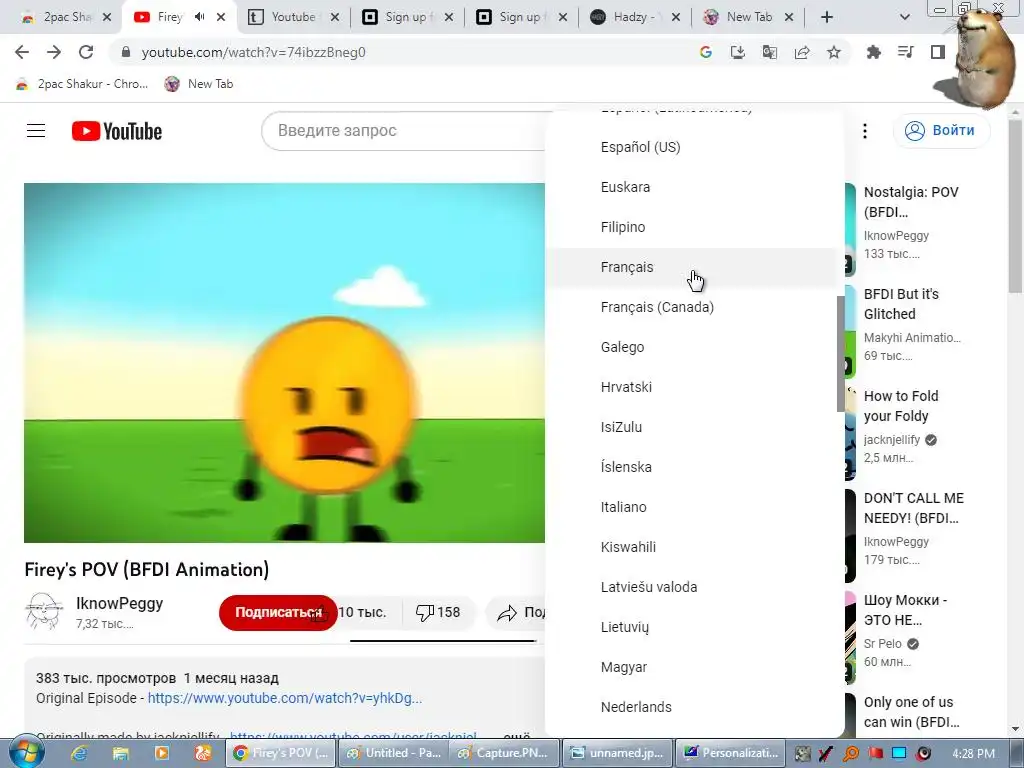Select IsiZulu language
Image resolution: width=1024 pixels, height=768 pixels.
click(x=694, y=427)
